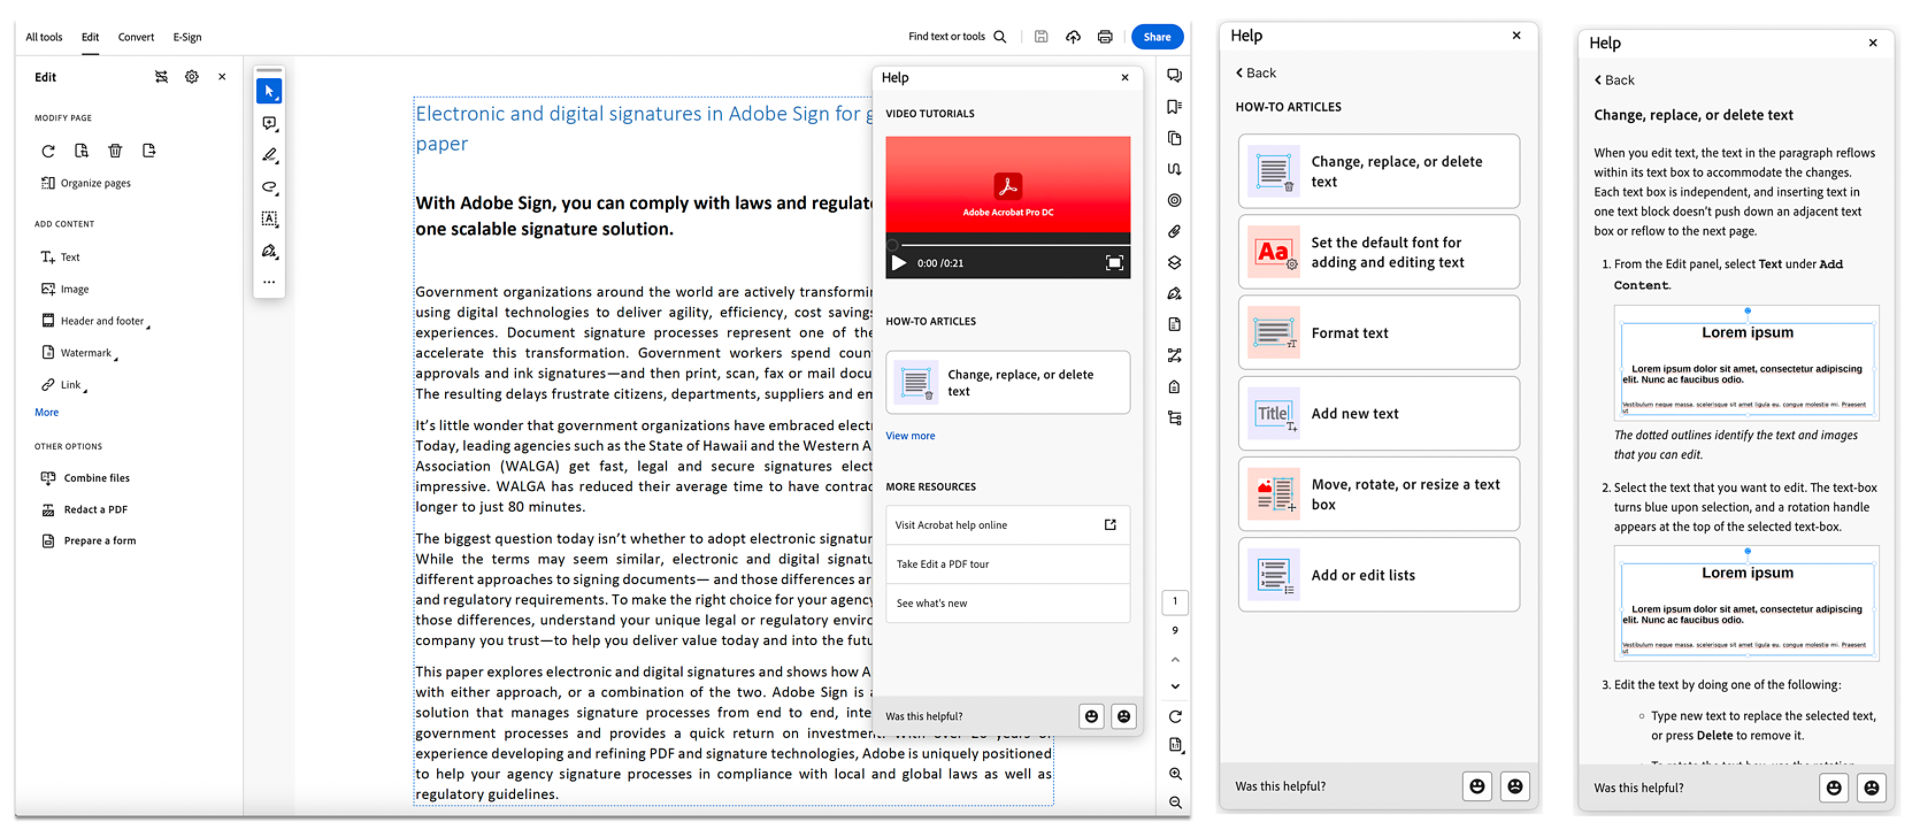The width and height of the screenshot is (1920, 832).
Task: Open the comments pane in right rail
Action: (x=1175, y=76)
